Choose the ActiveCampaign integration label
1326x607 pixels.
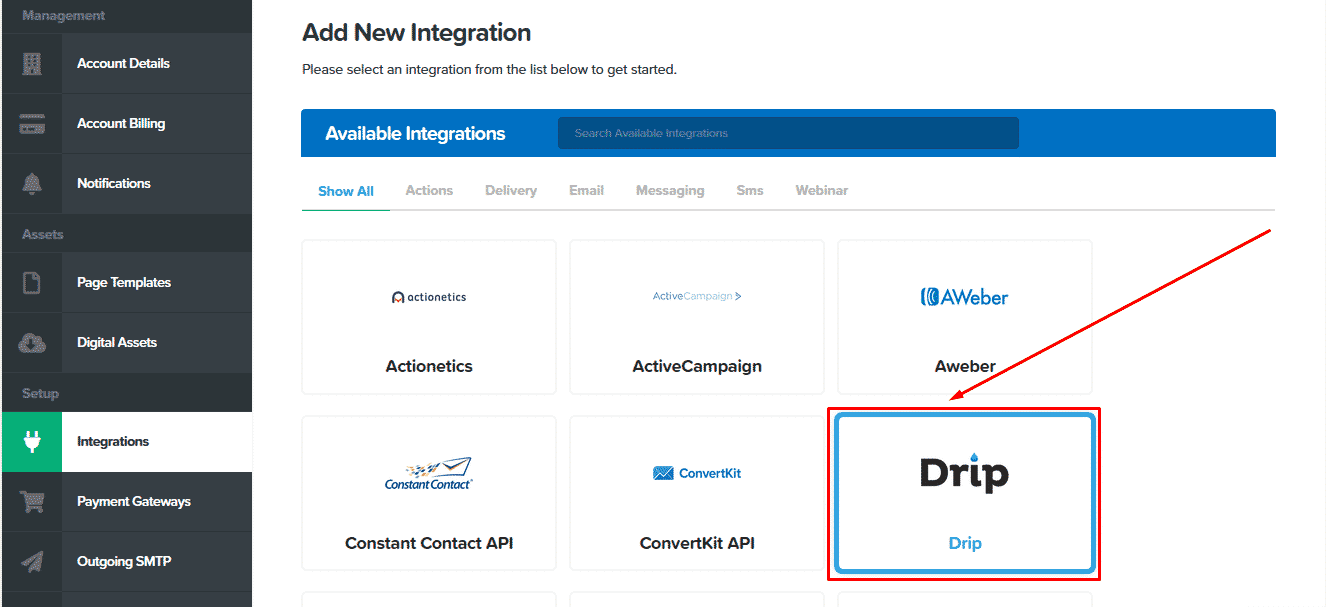pos(697,366)
